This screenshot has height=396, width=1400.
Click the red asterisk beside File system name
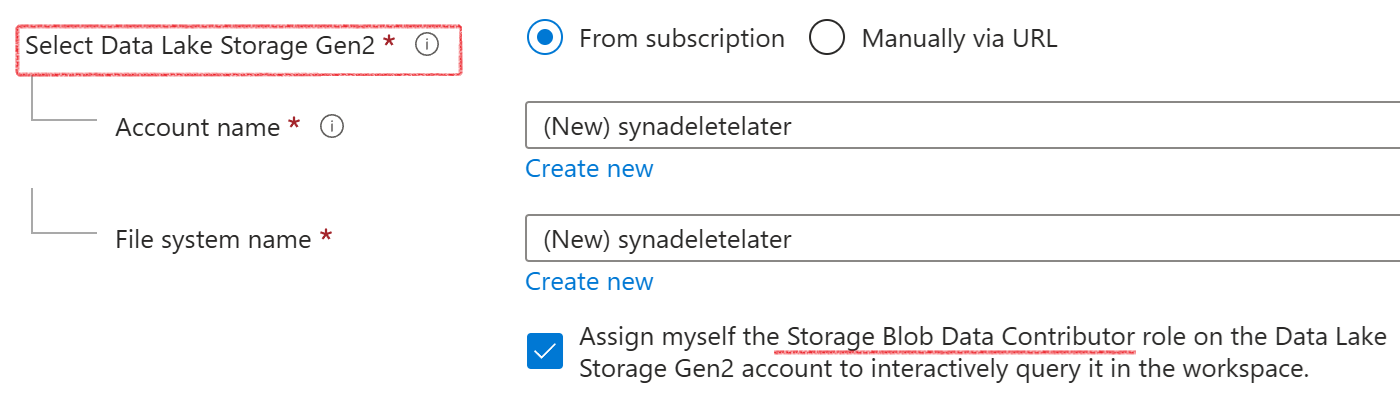coord(325,236)
